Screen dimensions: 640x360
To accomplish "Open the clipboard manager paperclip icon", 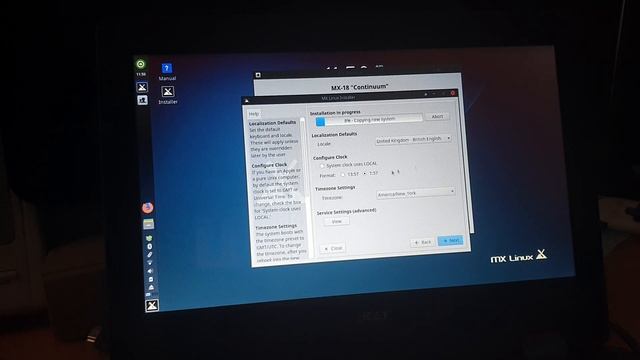I will [x=150, y=255].
